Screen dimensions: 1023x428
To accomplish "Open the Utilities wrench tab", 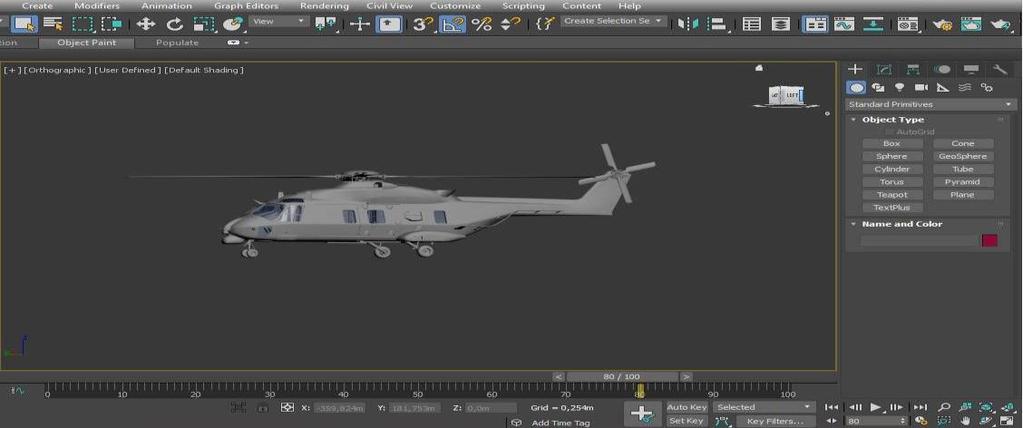I will (x=1000, y=69).
